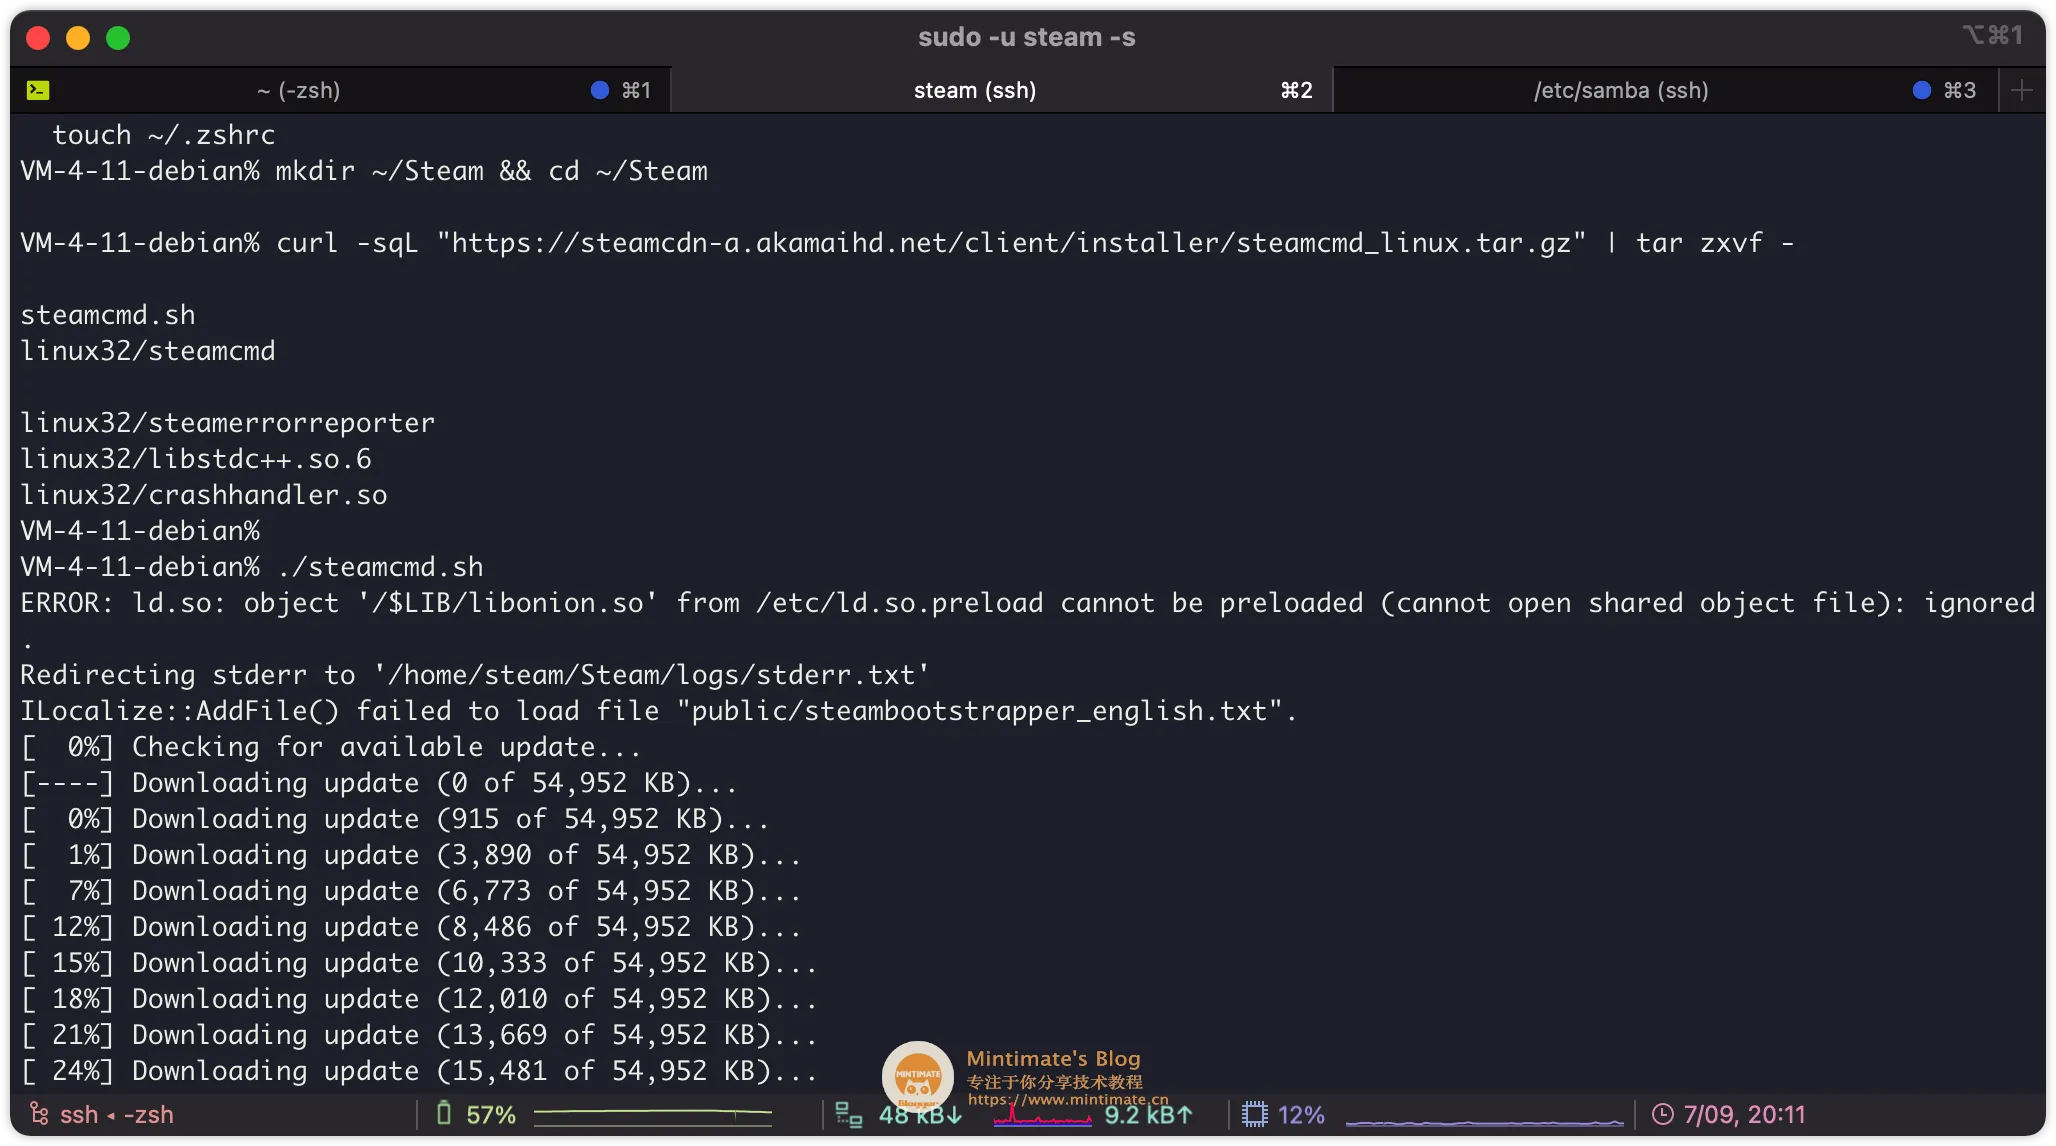This screenshot has height=1146, width=2056.
Task: Click the ssh -zsh job status text
Action: click(117, 1114)
